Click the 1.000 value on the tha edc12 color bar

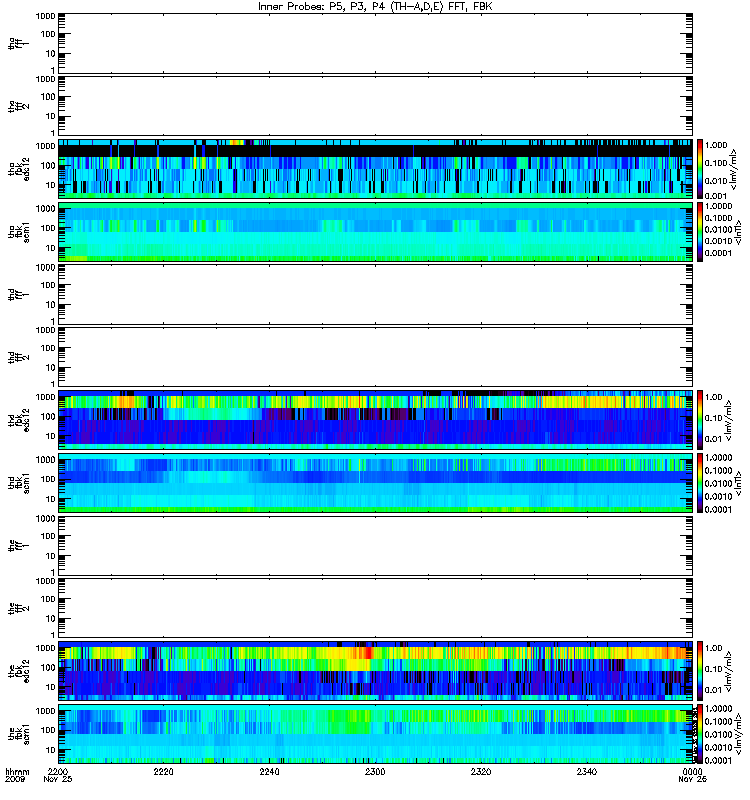[716, 145]
